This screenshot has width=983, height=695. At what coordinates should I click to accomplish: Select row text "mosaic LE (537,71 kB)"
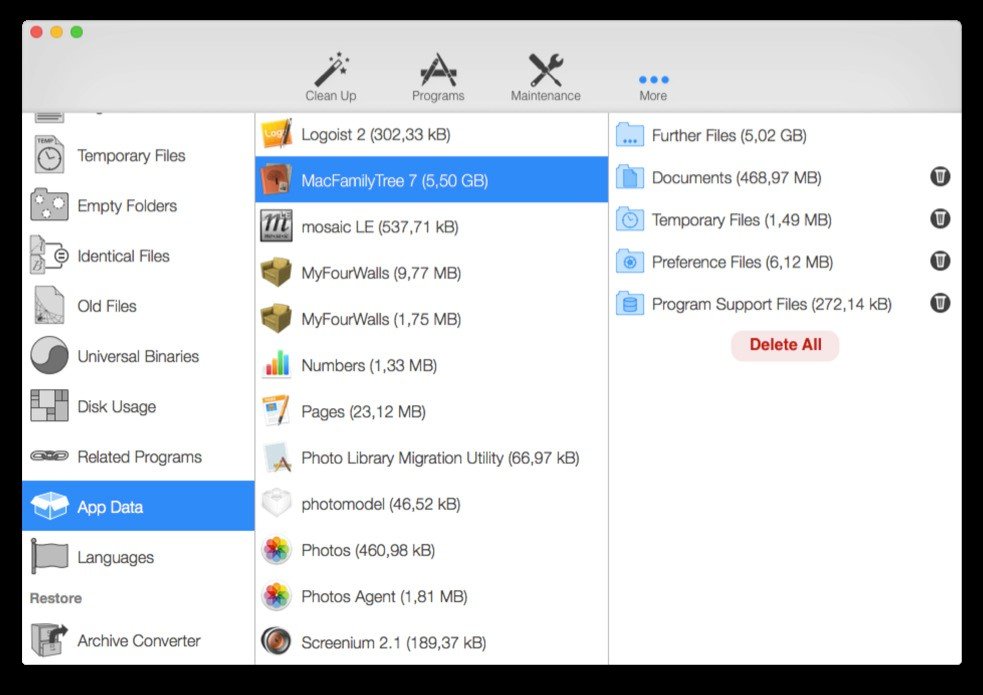[x=380, y=227]
